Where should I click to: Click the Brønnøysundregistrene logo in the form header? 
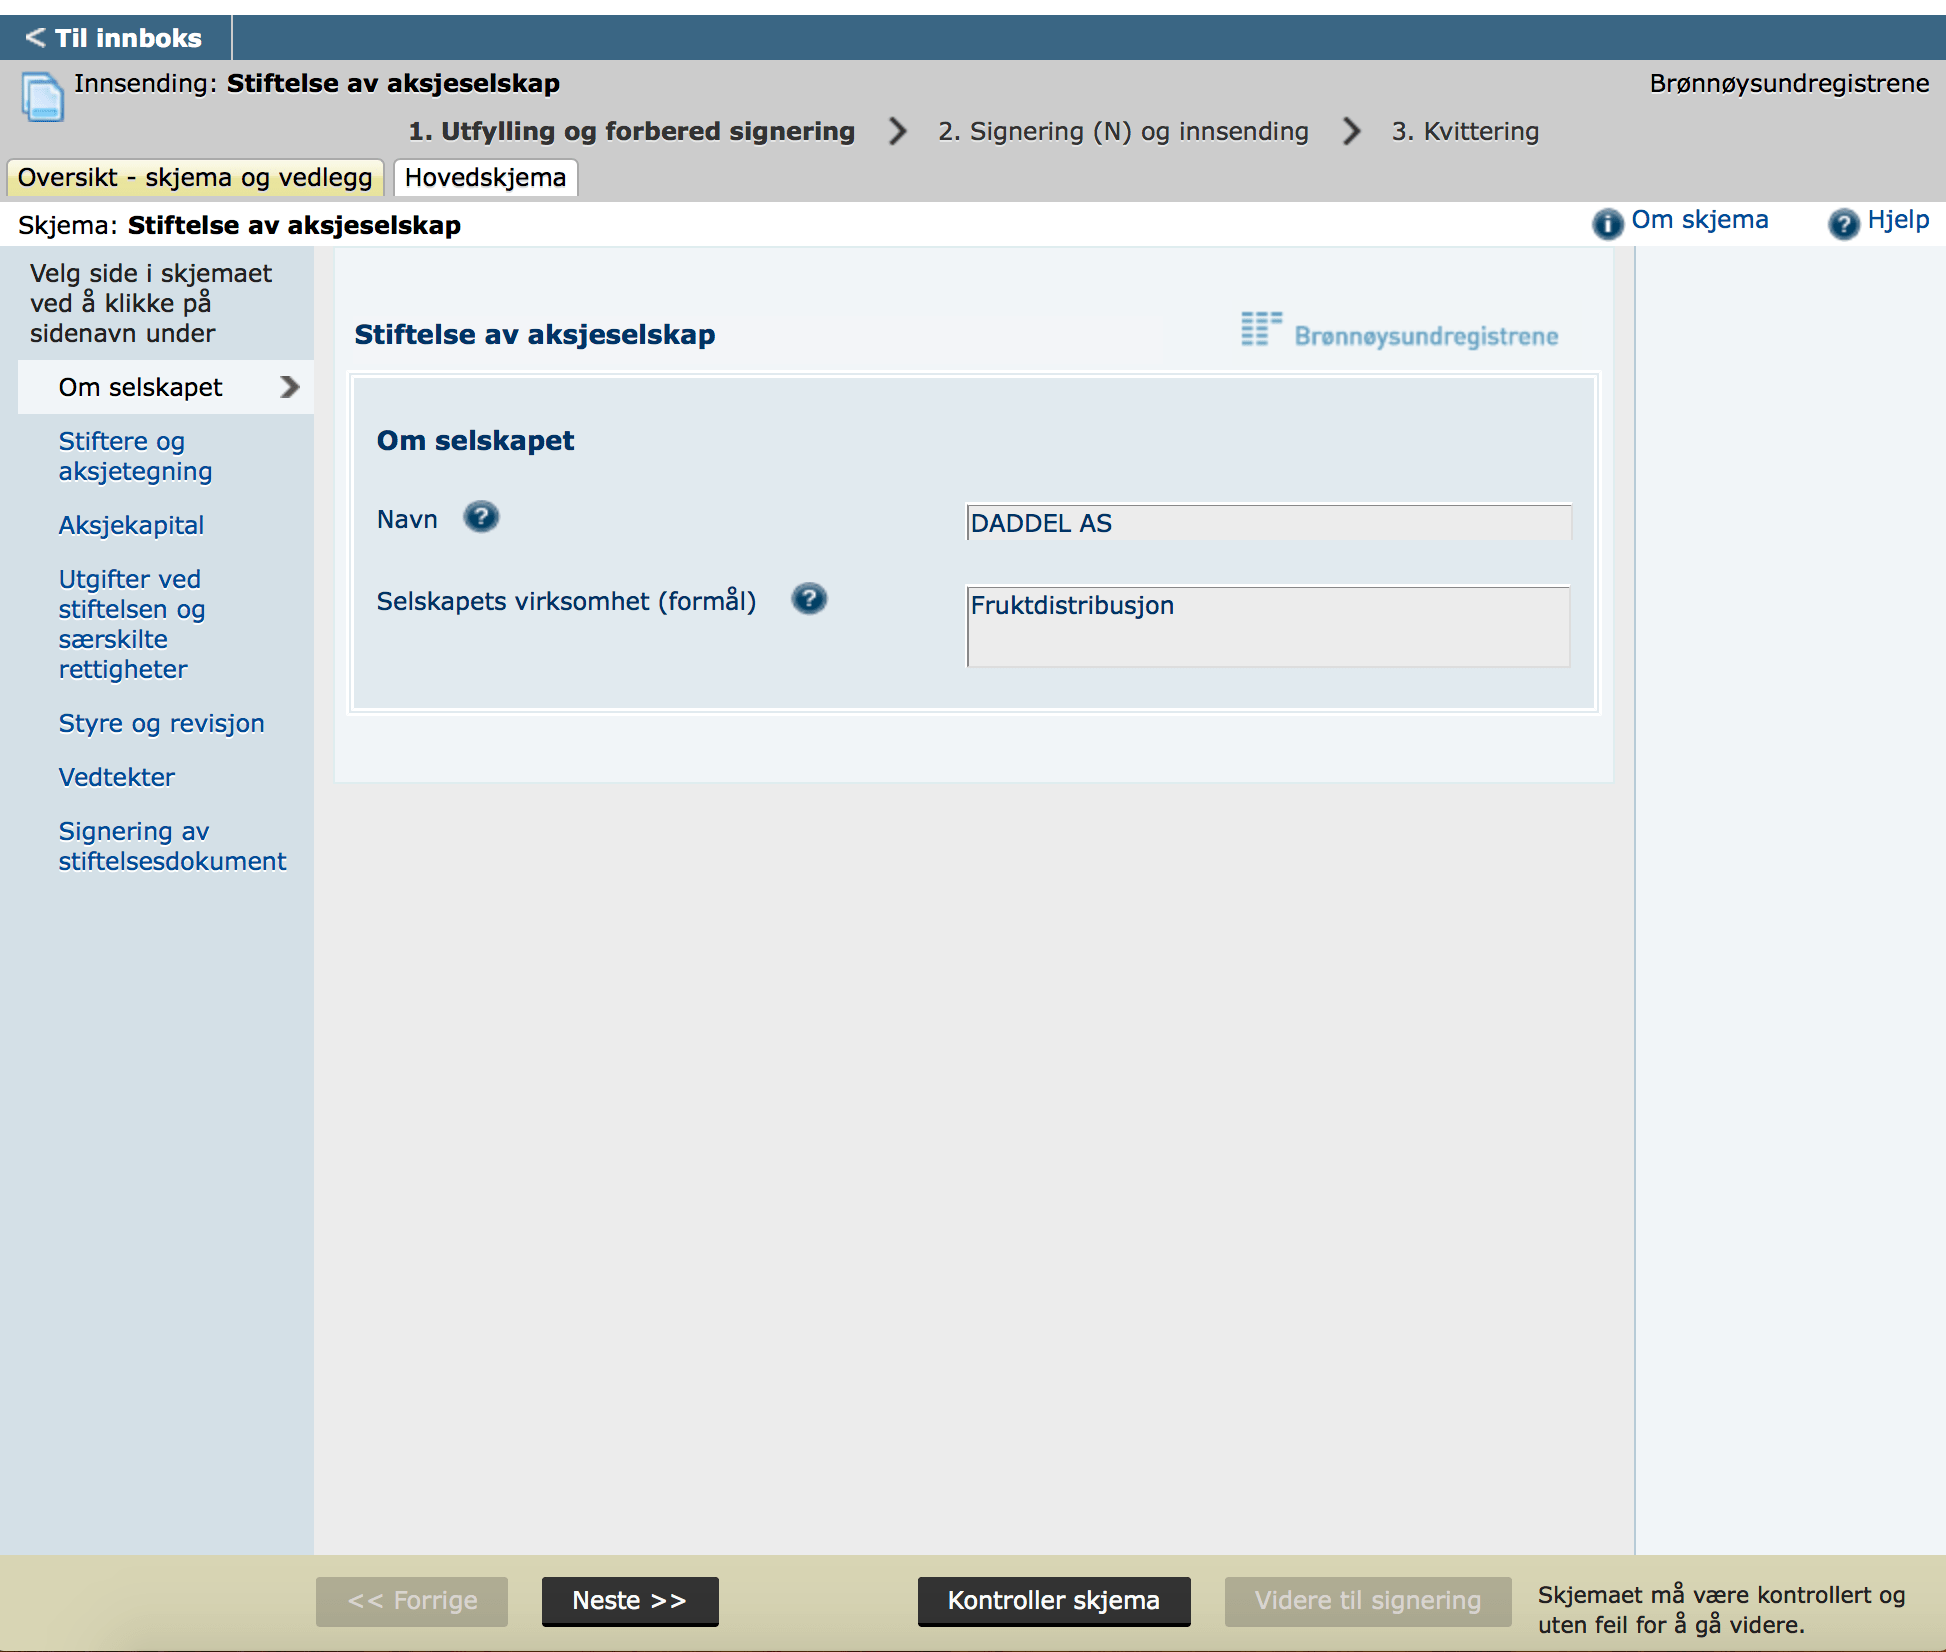point(1399,332)
